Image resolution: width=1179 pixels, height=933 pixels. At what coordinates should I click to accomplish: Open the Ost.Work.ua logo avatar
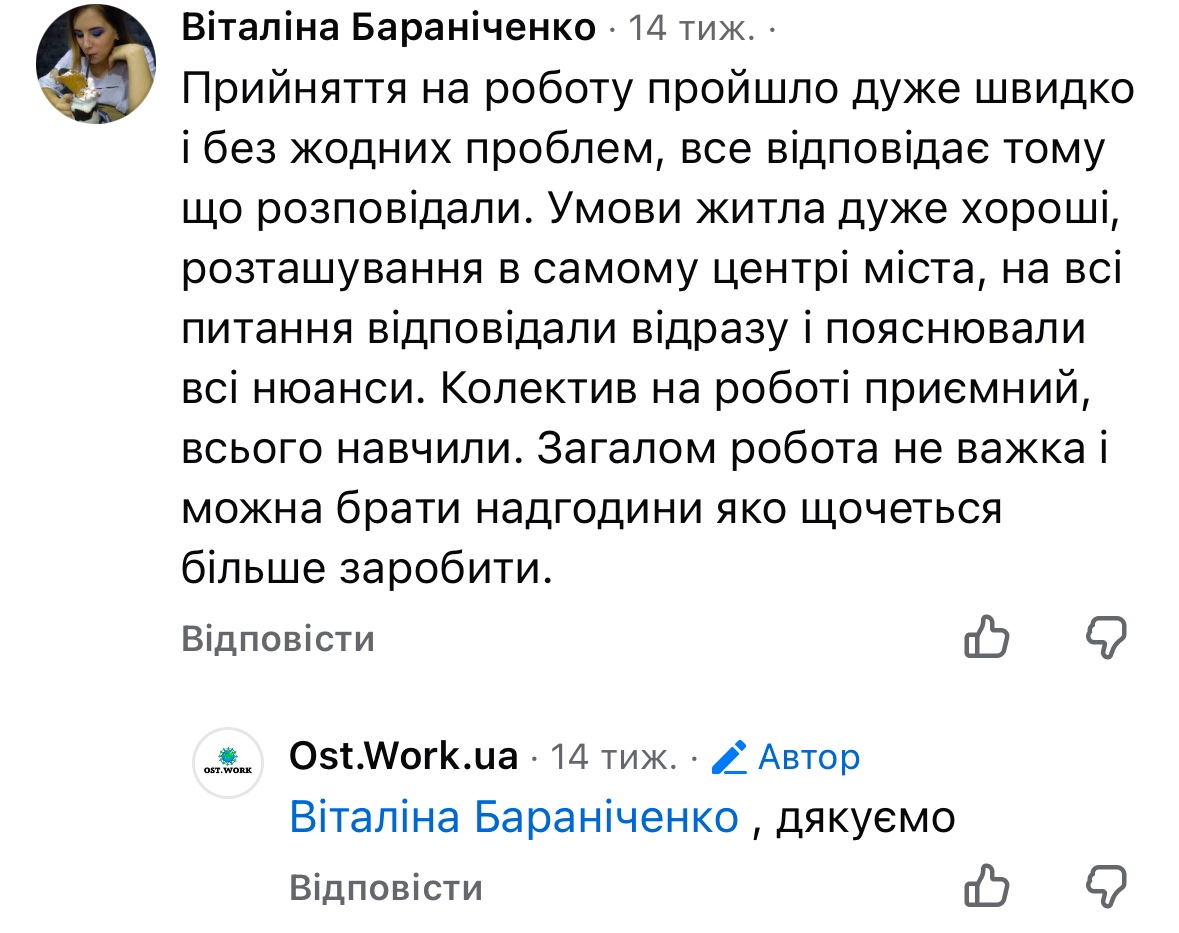[x=226, y=763]
